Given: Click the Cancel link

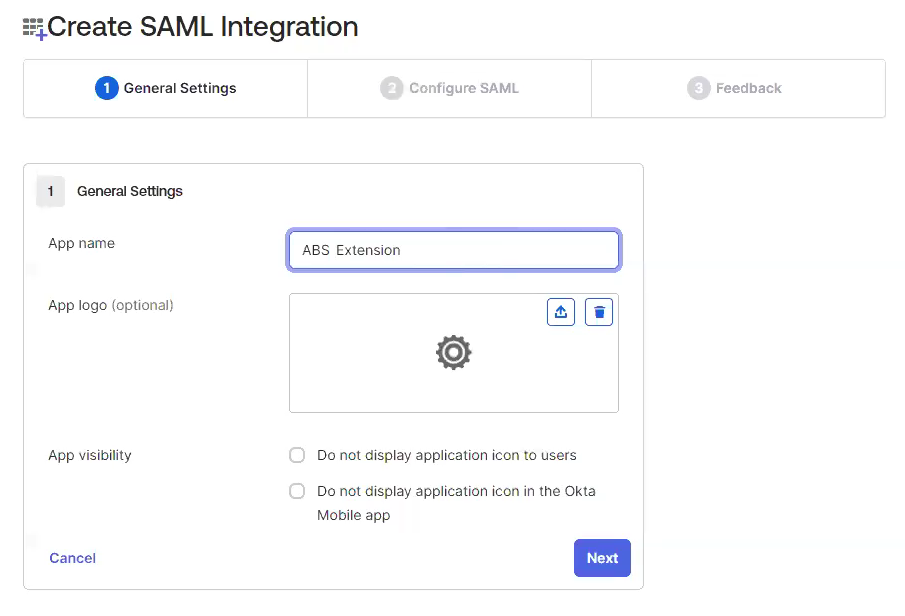Looking at the screenshot, I should pyautogui.click(x=73, y=558).
